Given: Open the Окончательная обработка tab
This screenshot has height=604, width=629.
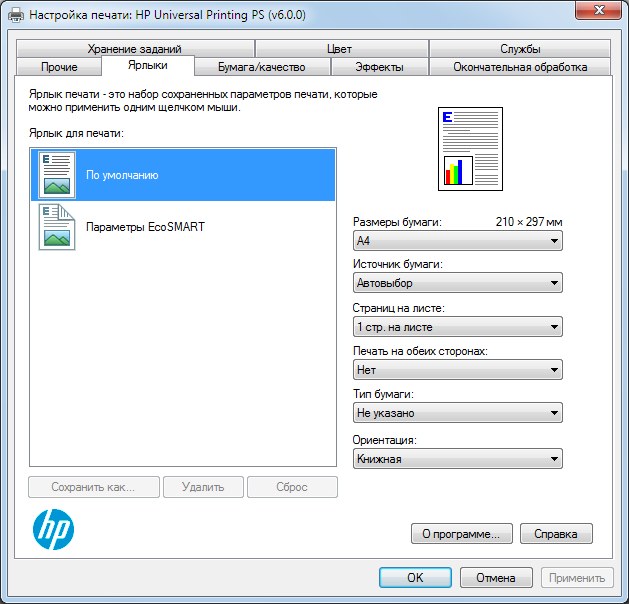Looking at the screenshot, I should (520, 67).
